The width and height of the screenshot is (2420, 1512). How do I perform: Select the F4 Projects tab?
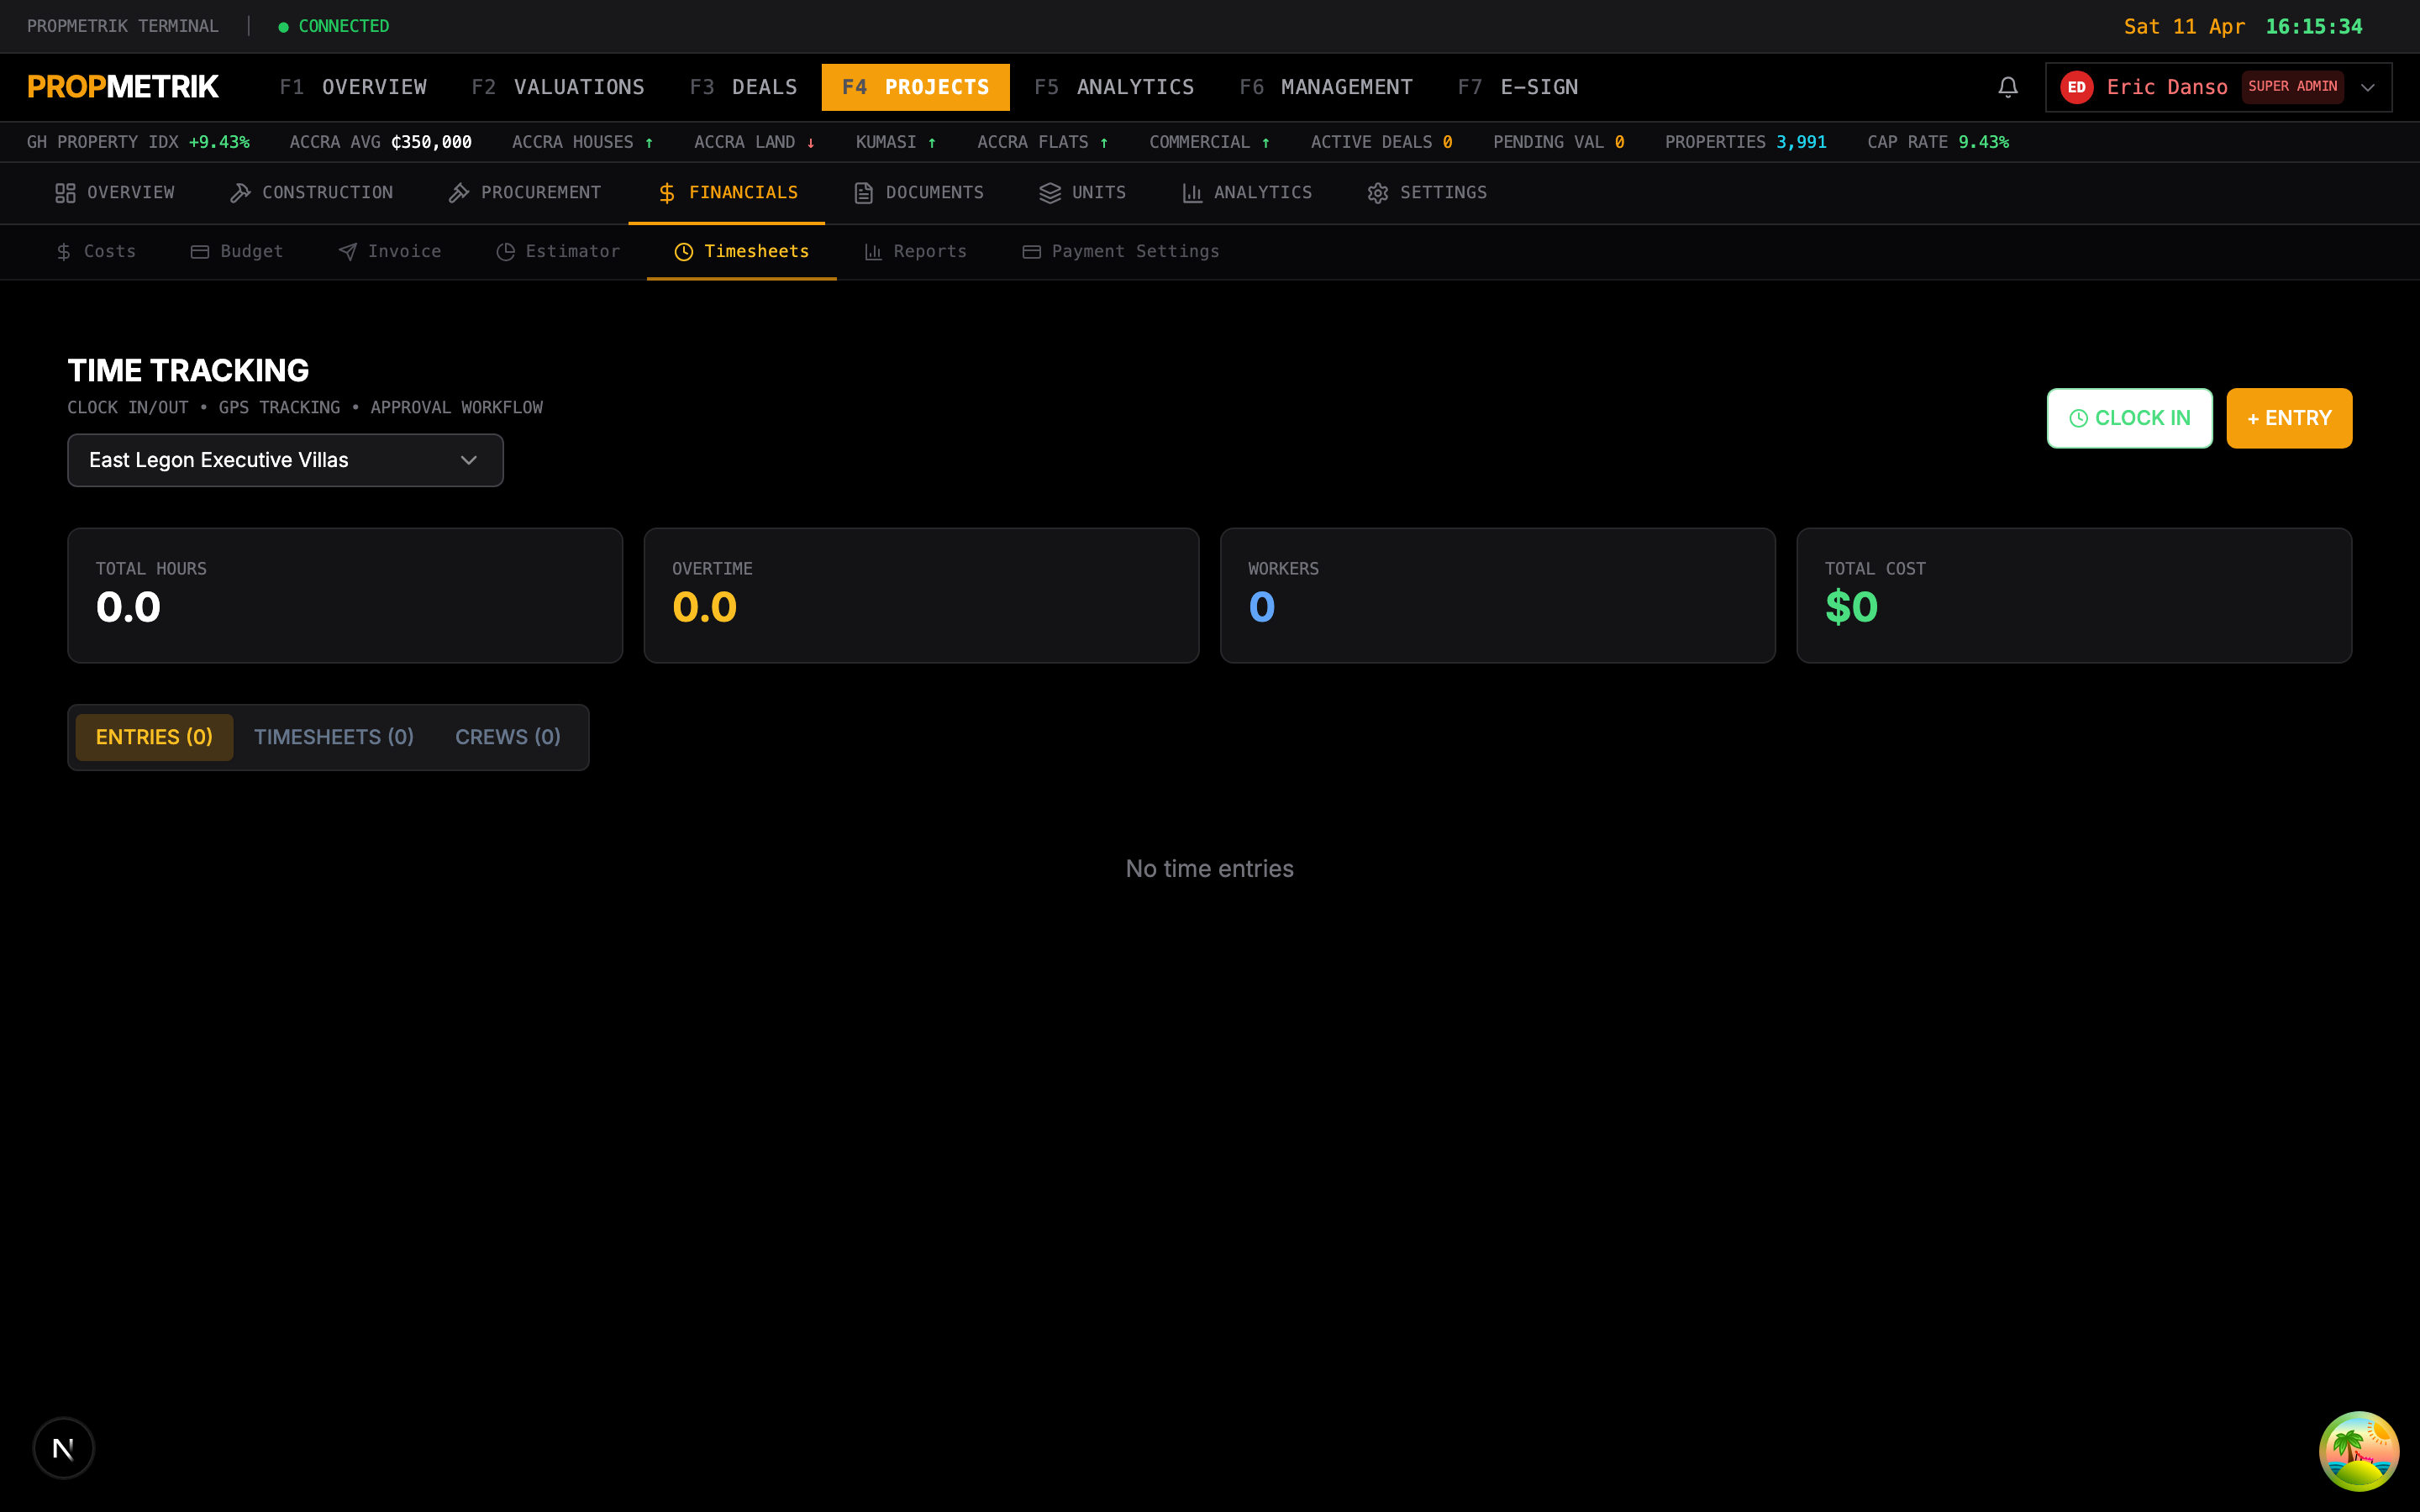click(915, 87)
